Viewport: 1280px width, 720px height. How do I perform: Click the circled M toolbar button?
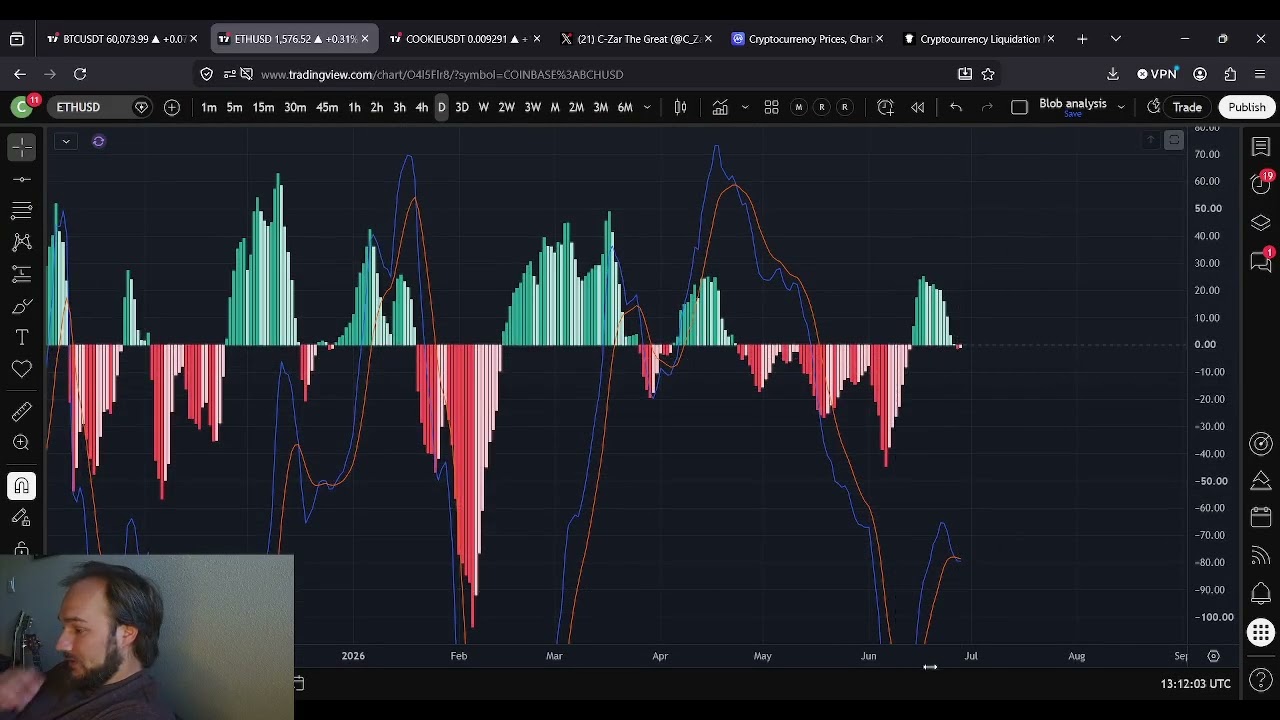click(x=798, y=107)
